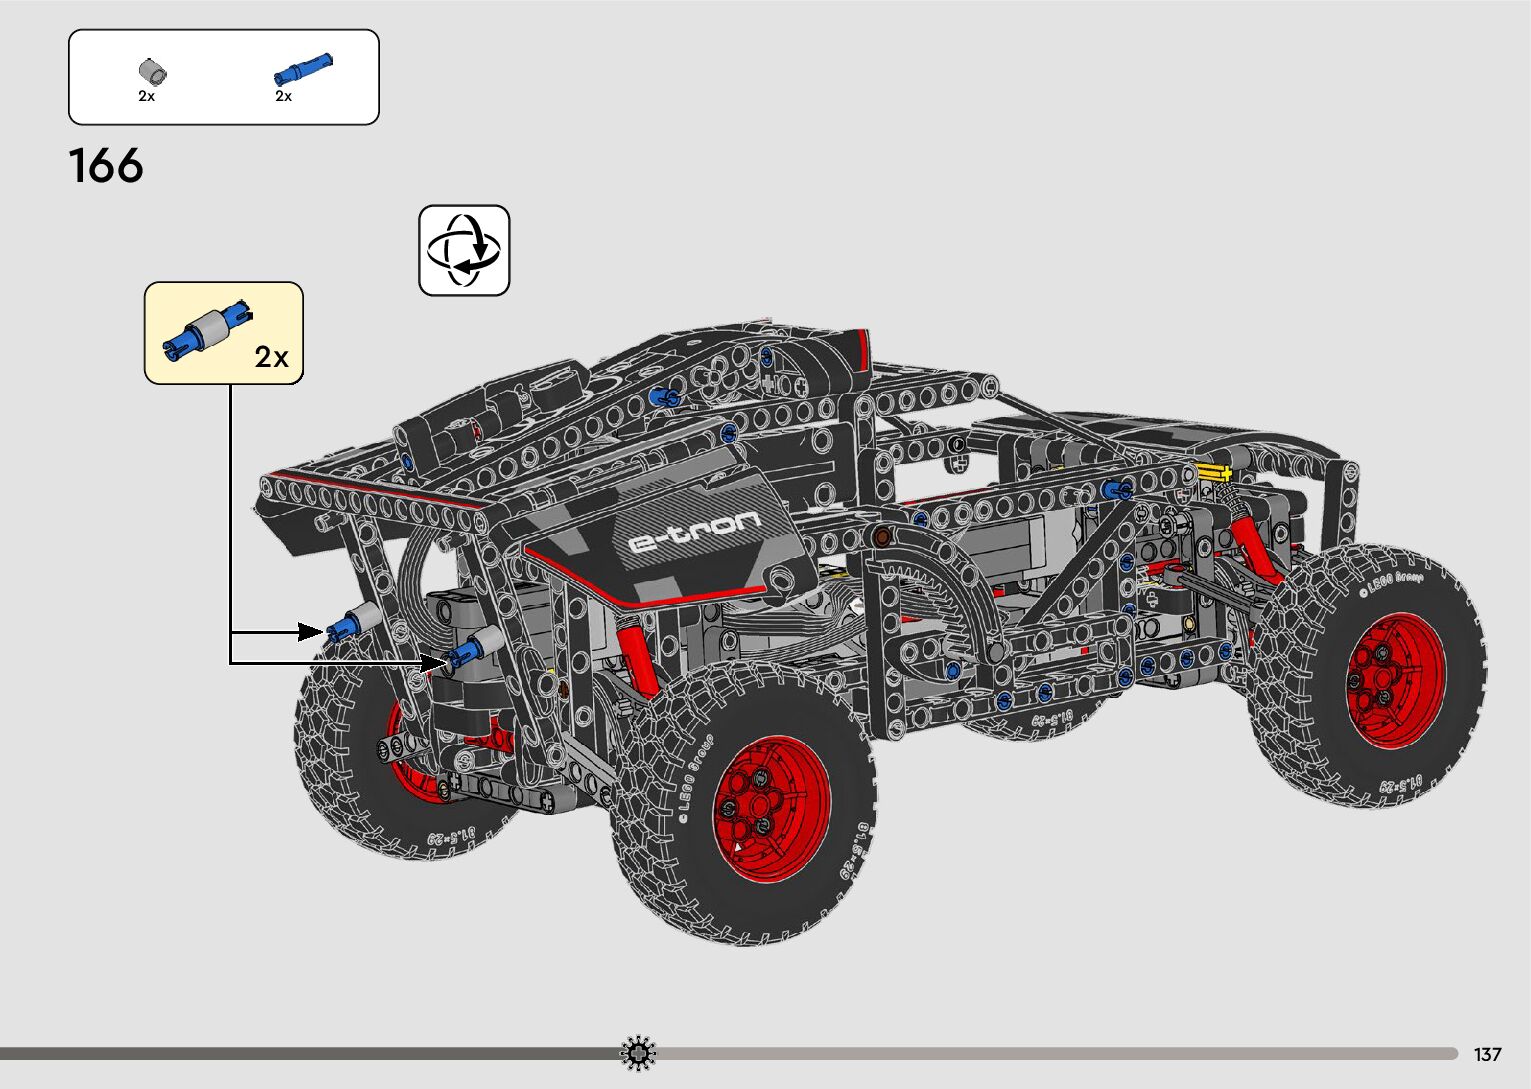Click the light remaining section of progress bar

1050,1053
